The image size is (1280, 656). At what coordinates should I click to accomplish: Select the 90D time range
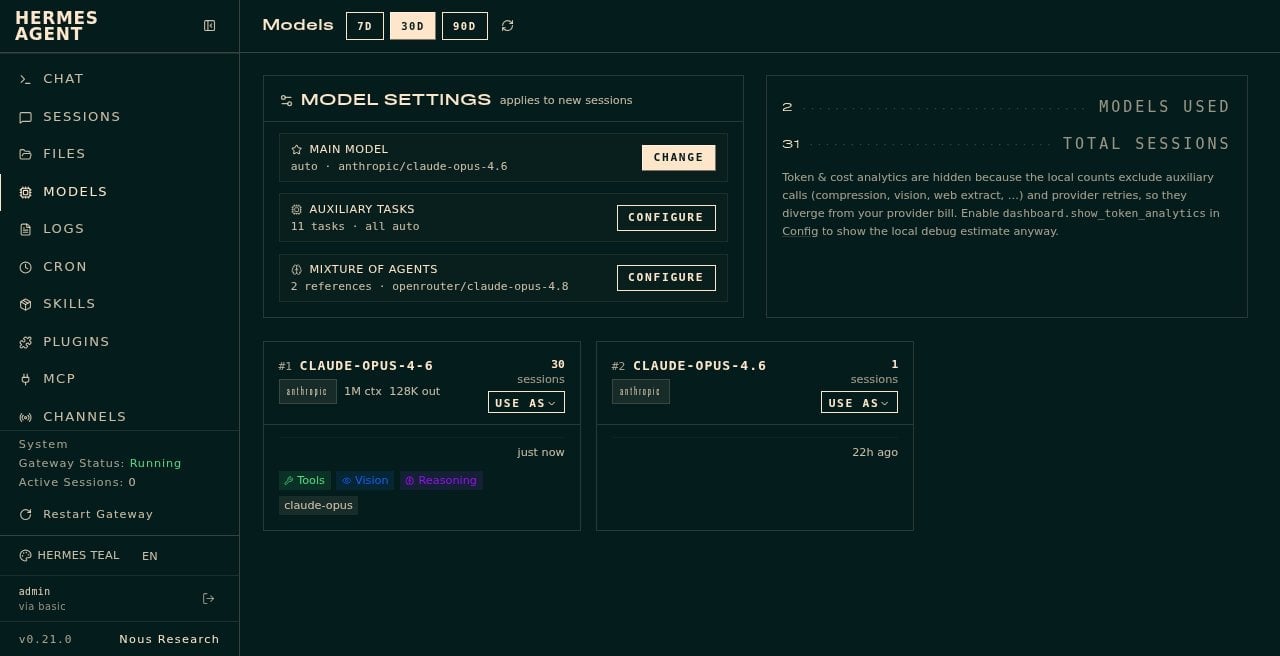pos(465,26)
